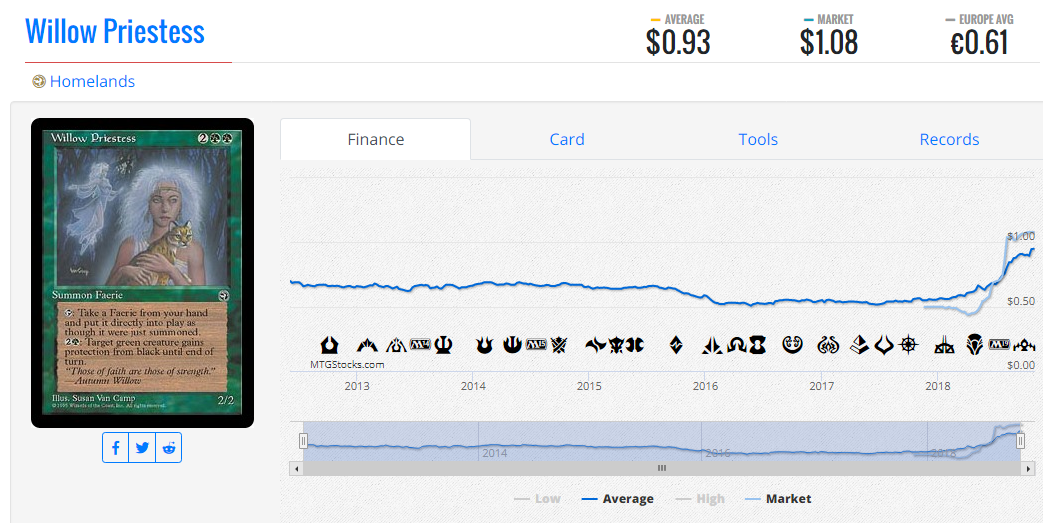
Task: Click the $0.50 y-axis label
Action: (1020, 301)
